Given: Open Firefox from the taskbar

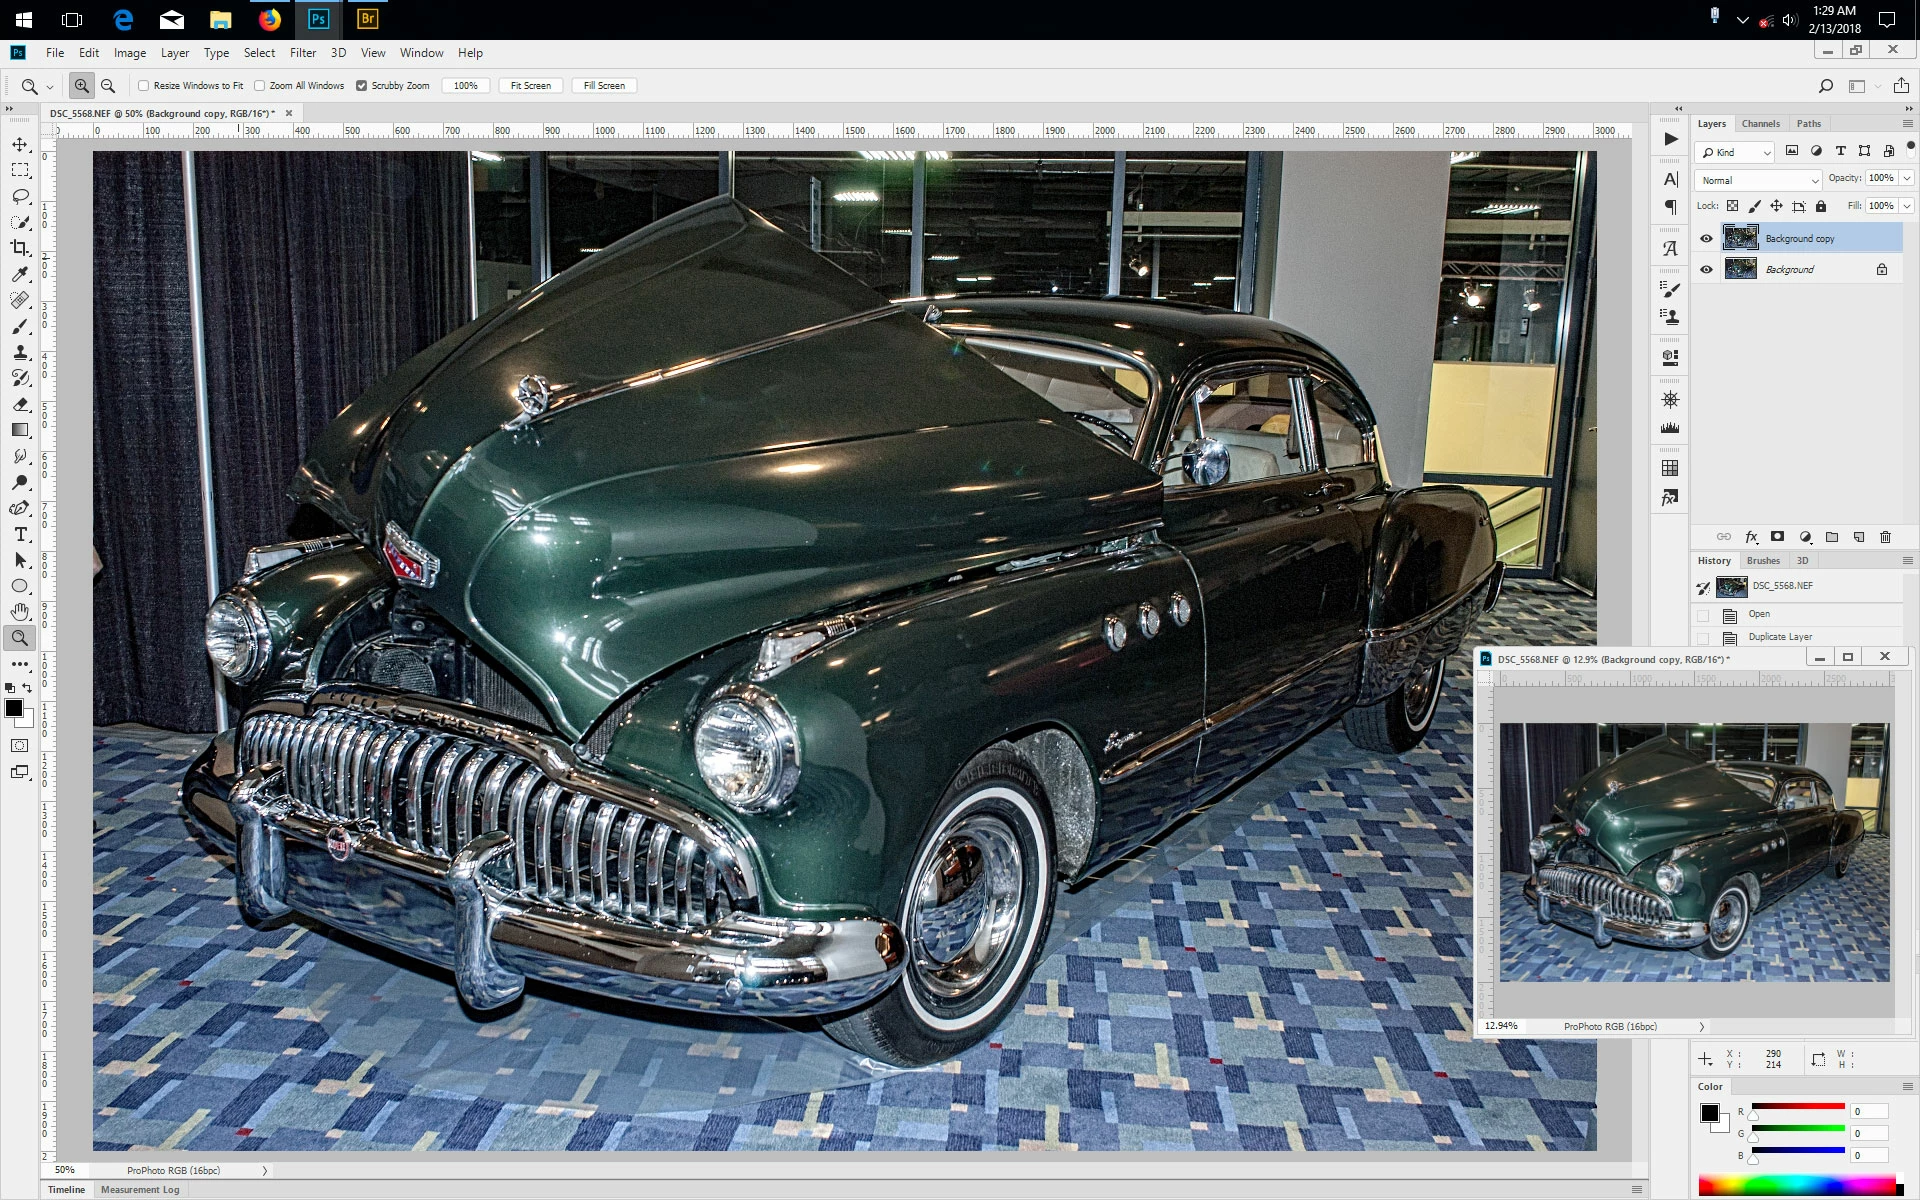Looking at the screenshot, I should (269, 19).
